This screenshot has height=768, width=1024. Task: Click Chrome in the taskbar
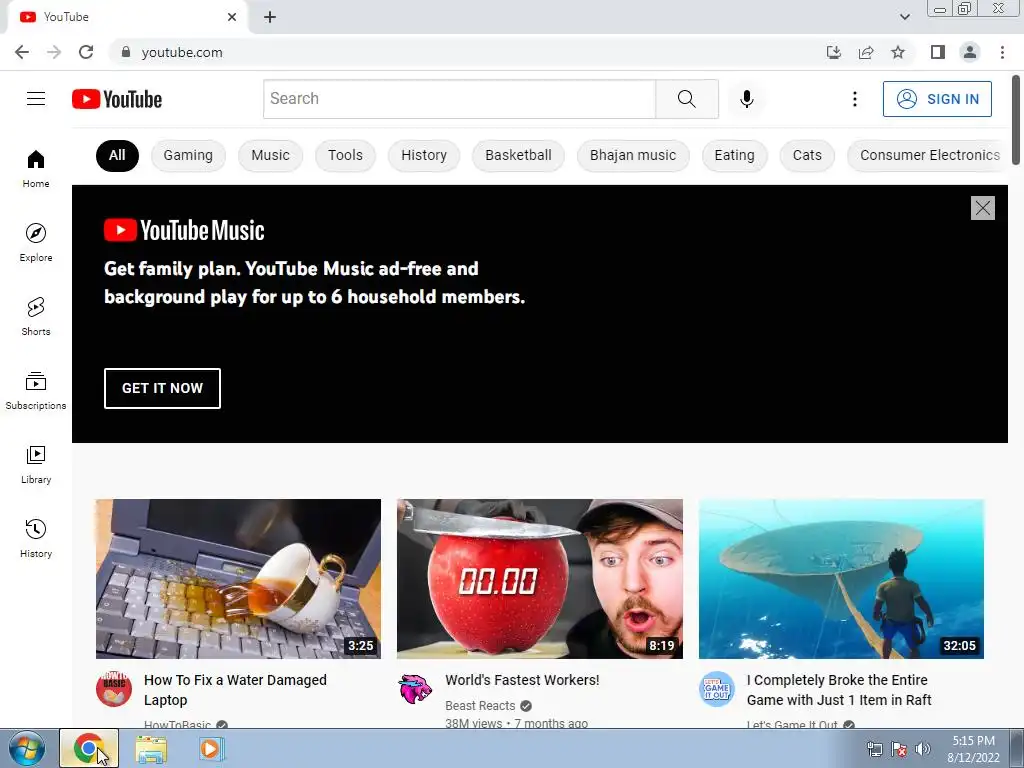[89, 748]
